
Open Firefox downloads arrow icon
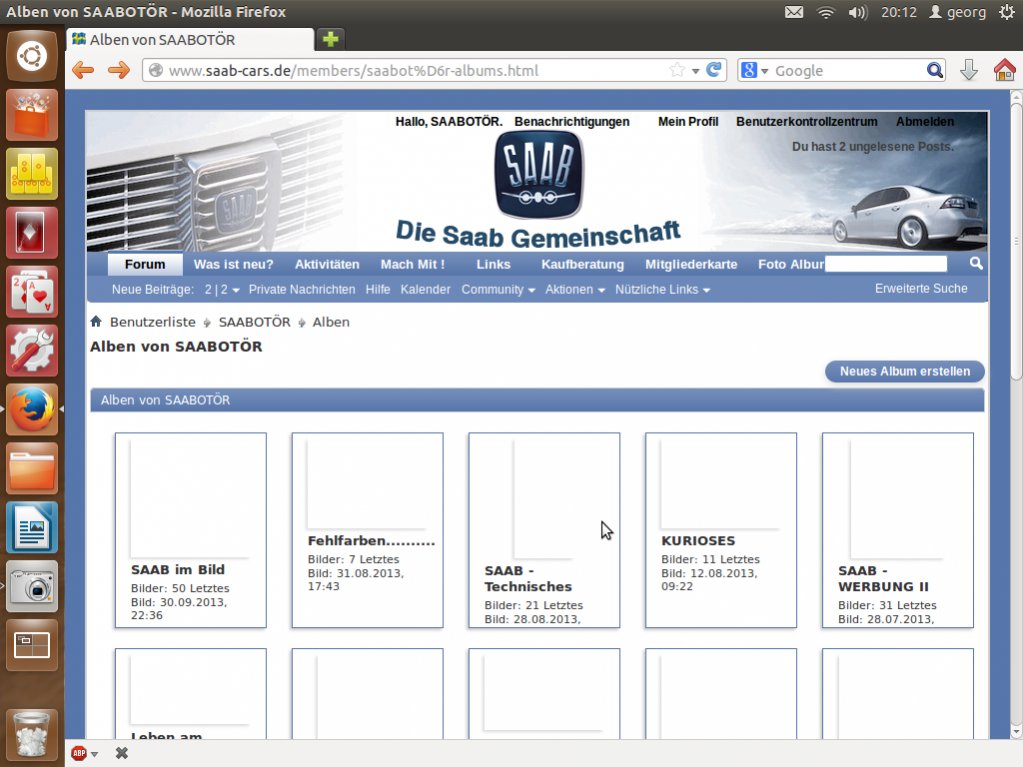coord(969,70)
